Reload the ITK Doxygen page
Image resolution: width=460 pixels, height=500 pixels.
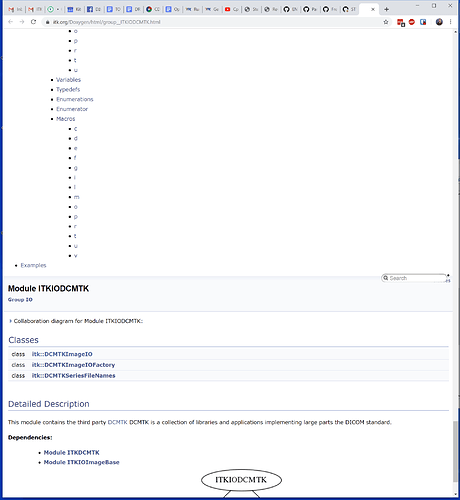[33, 22]
